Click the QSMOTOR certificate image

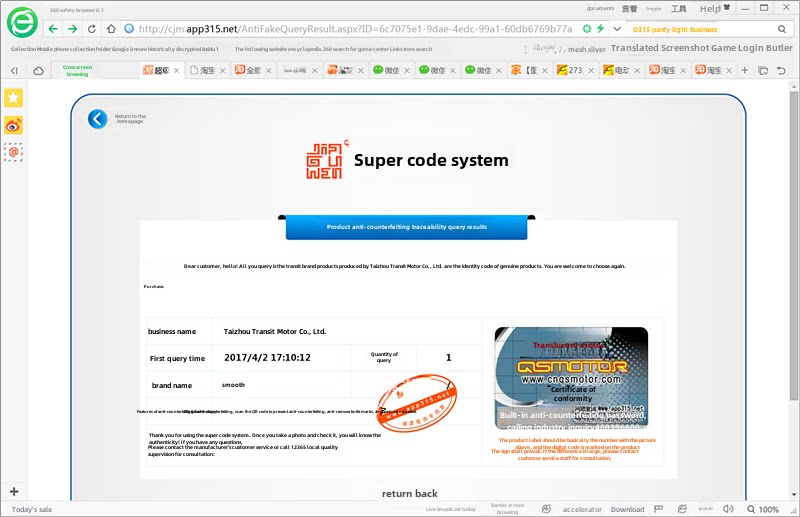coord(571,378)
